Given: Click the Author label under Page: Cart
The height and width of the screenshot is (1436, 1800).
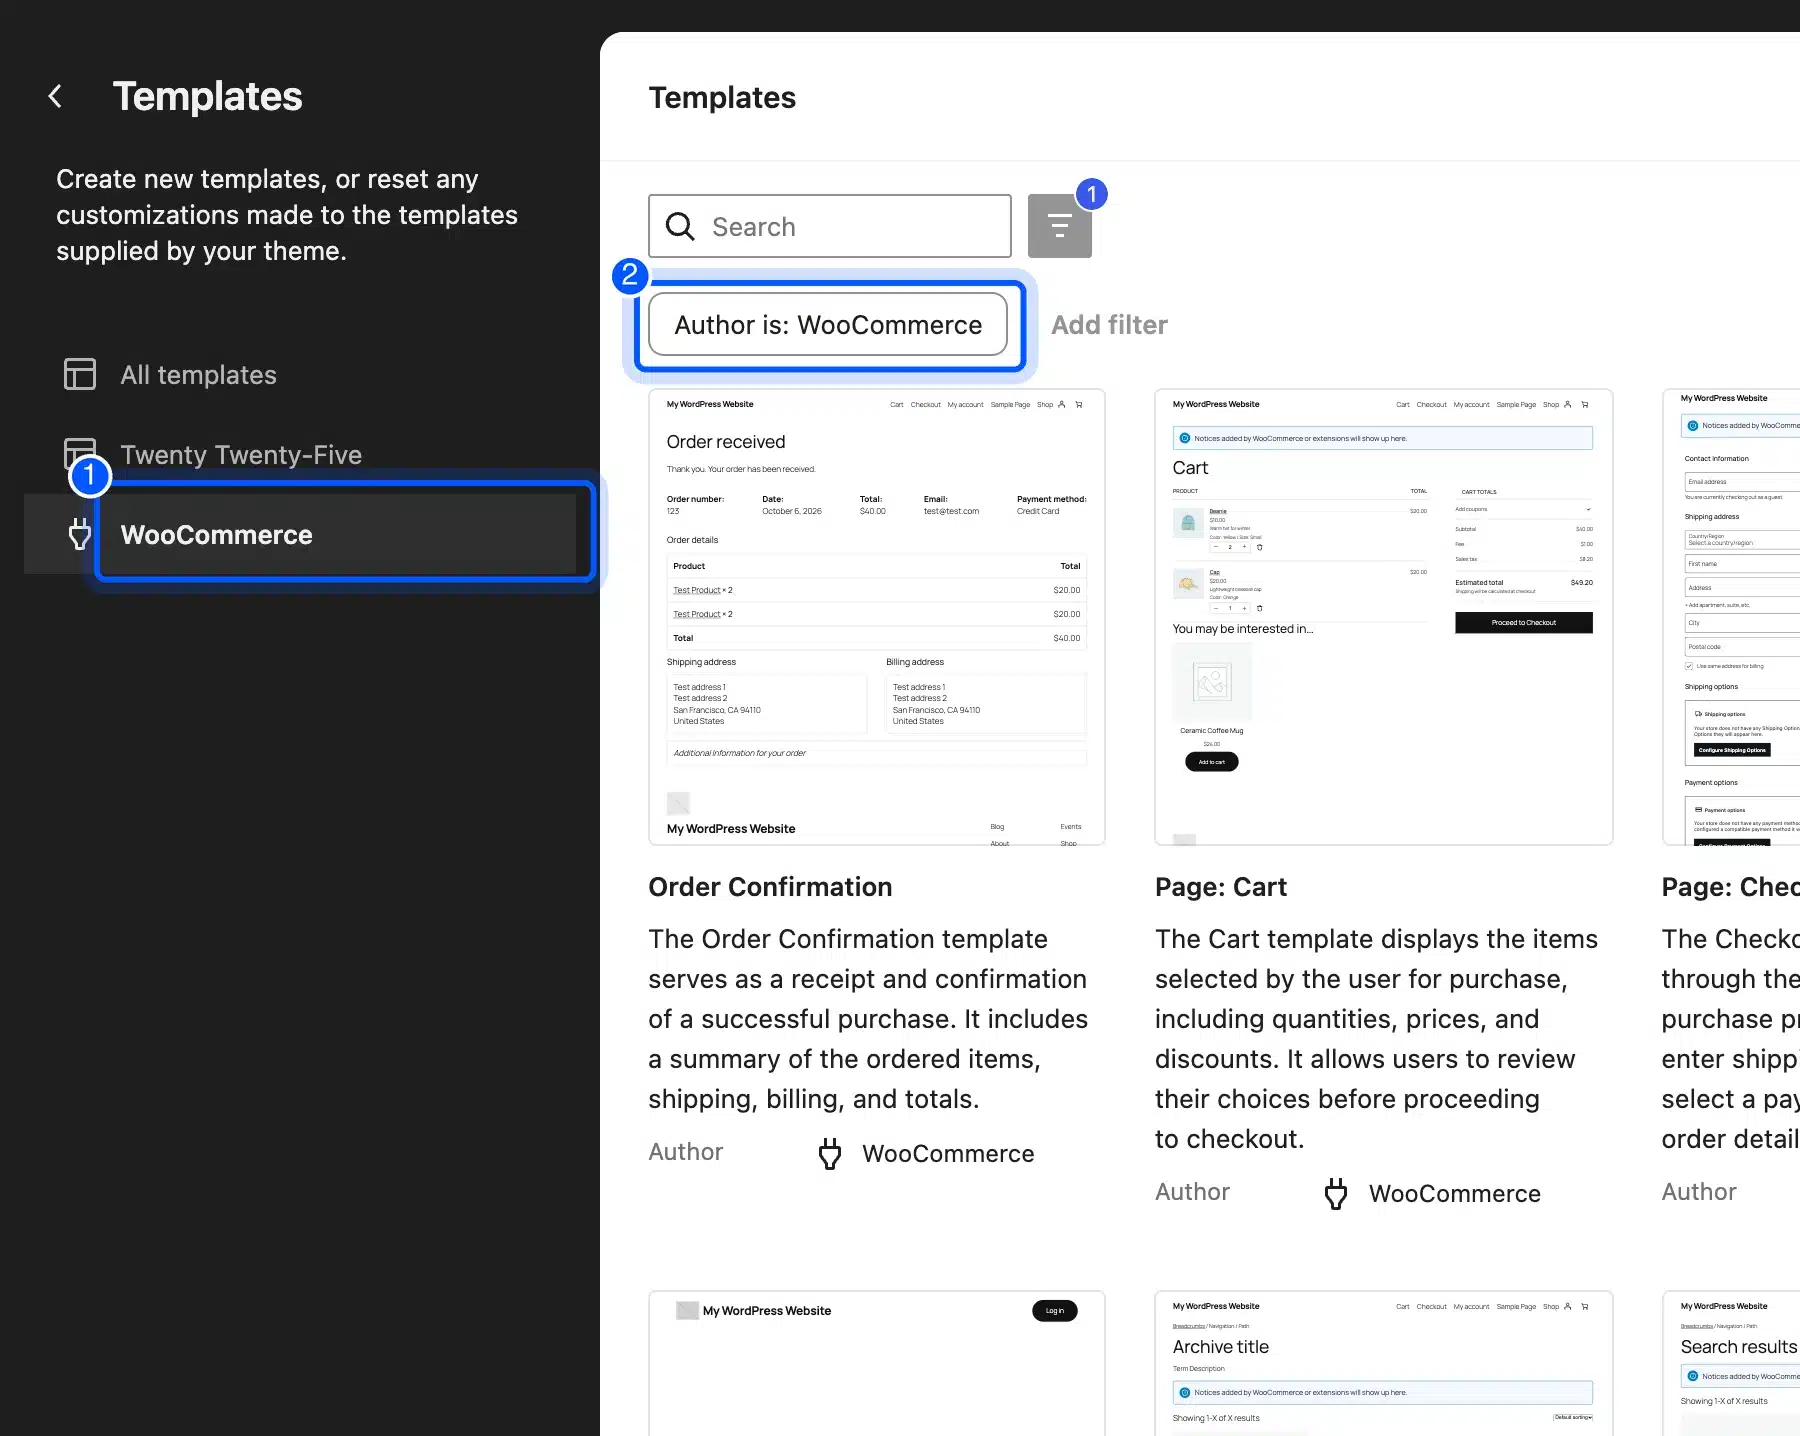Looking at the screenshot, I should pos(1192,1192).
